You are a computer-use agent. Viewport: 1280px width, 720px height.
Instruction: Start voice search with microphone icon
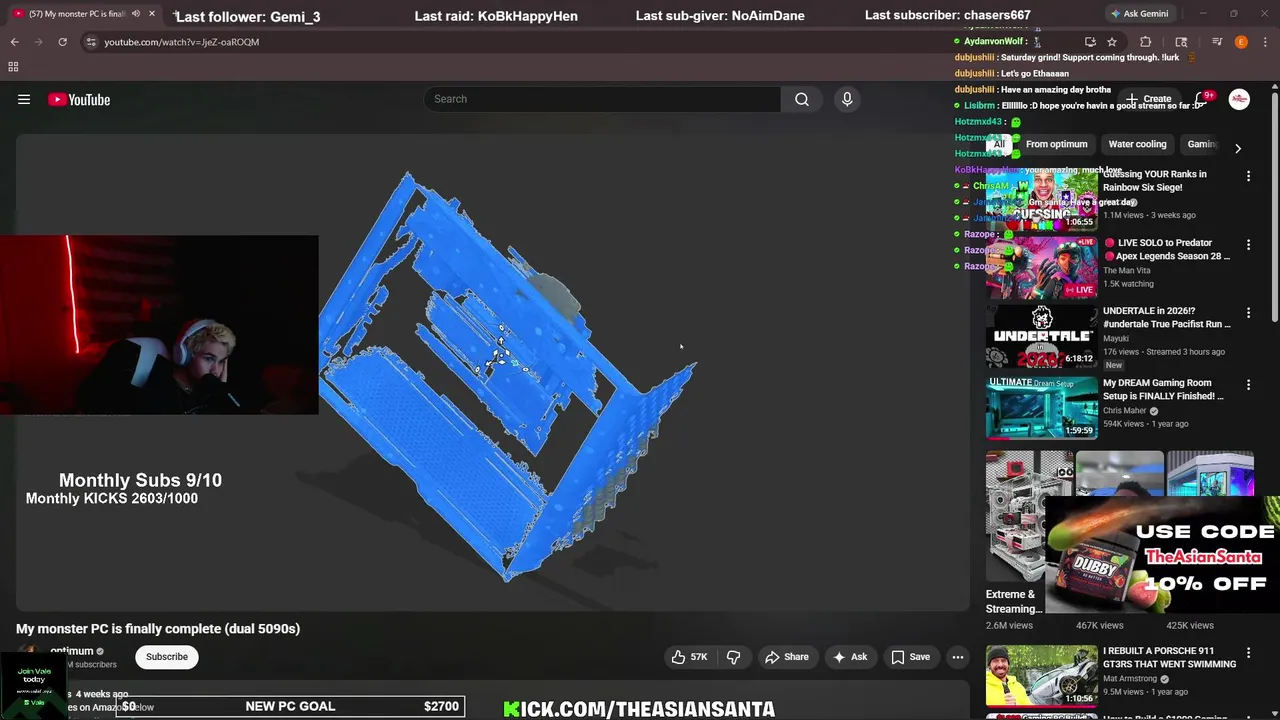pos(847,99)
